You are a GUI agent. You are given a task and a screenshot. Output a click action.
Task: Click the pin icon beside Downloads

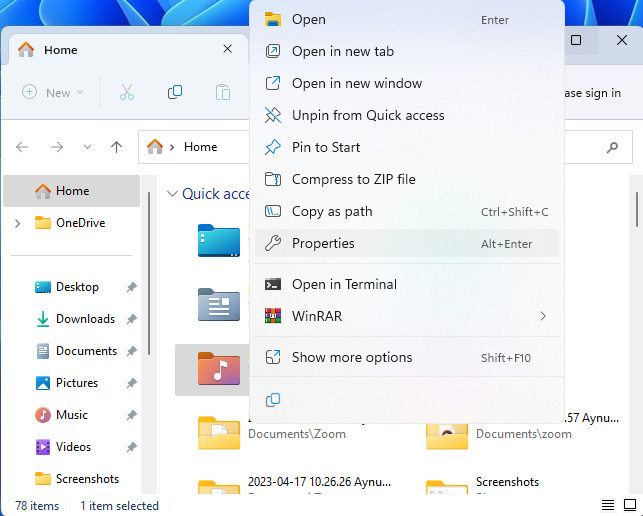pyautogui.click(x=131, y=319)
